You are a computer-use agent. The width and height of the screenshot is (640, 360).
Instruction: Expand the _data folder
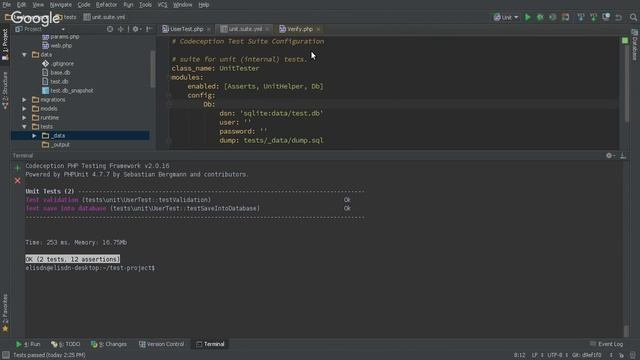click(34, 136)
